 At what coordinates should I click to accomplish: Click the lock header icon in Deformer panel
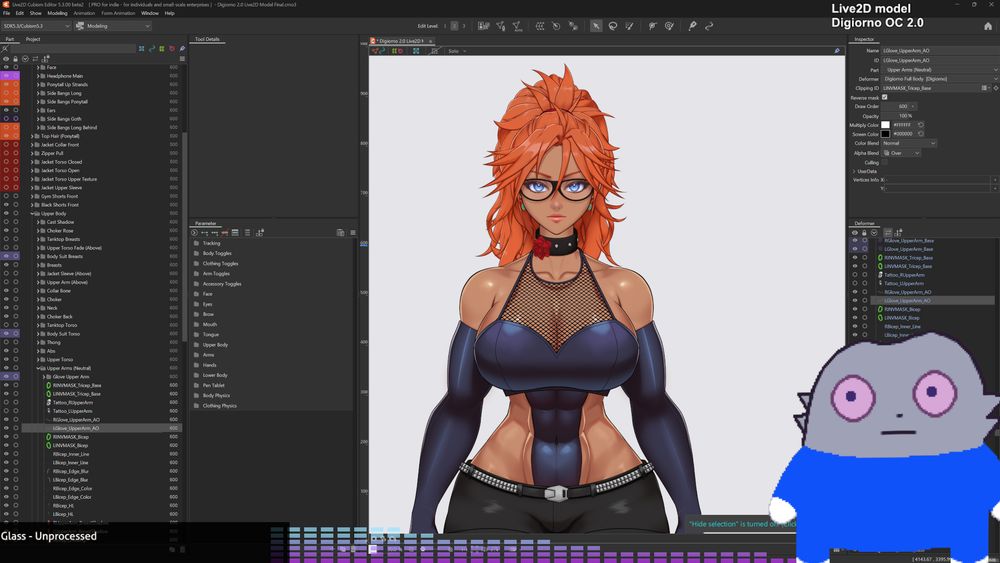864,233
